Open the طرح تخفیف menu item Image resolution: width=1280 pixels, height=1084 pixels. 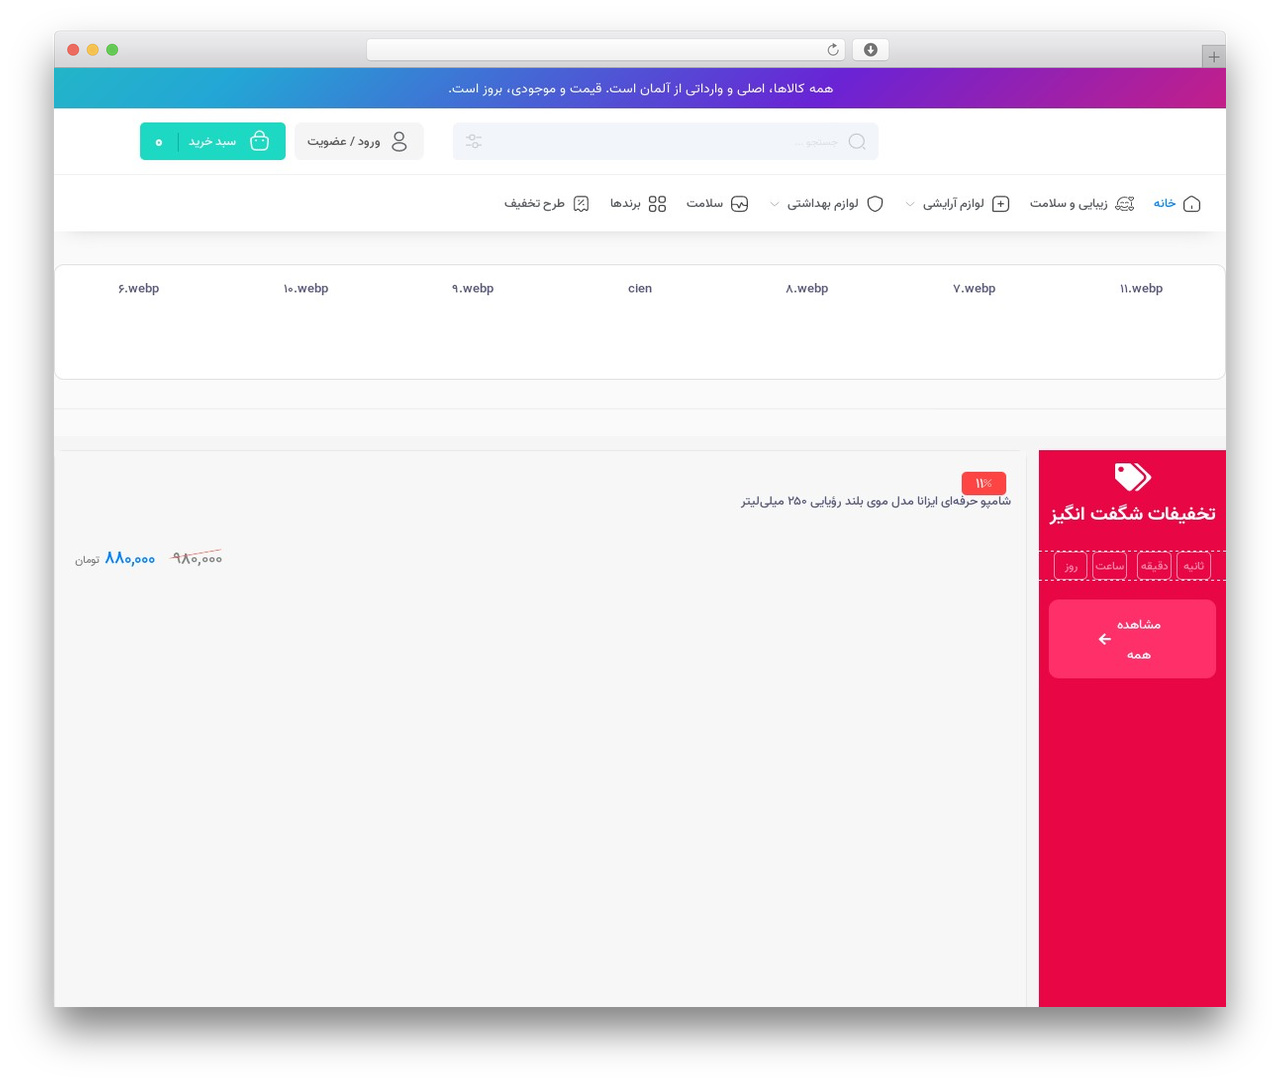coord(546,204)
